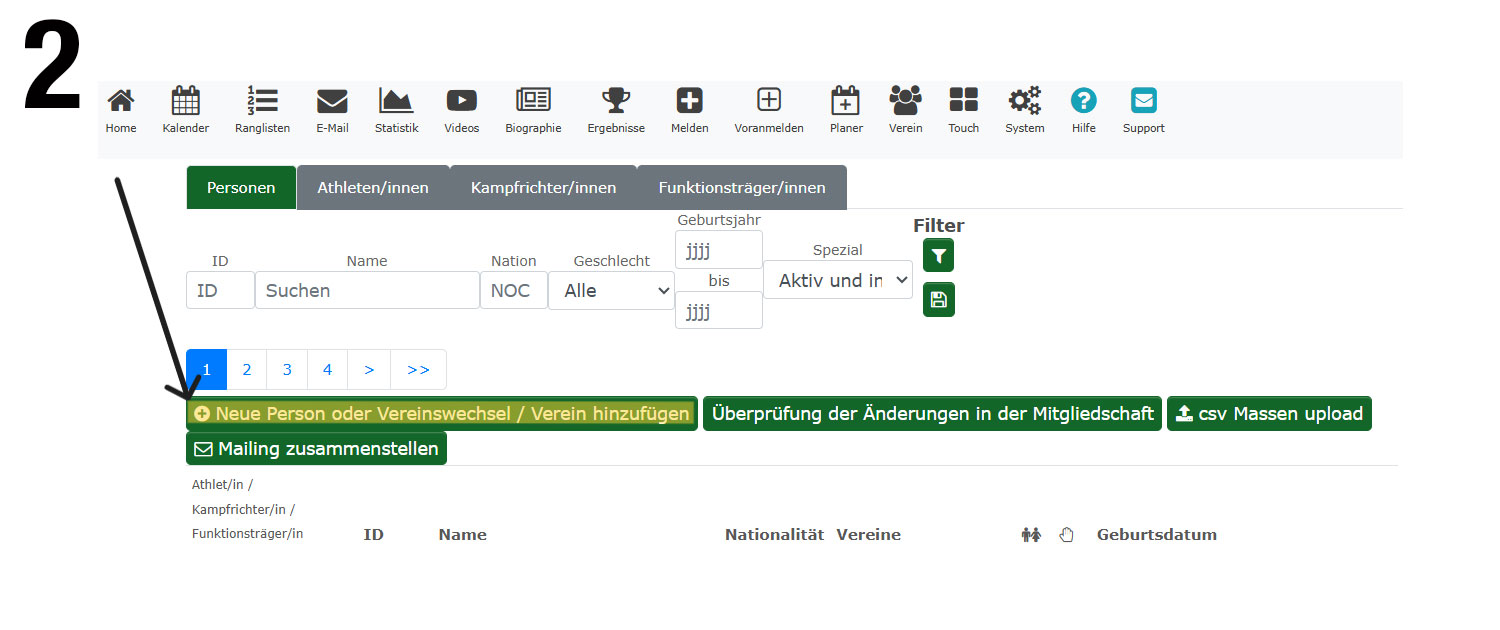Select the Funktionsträger/innen tab
The width and height of the screenshot is (1500, 630).
(741, 188)
